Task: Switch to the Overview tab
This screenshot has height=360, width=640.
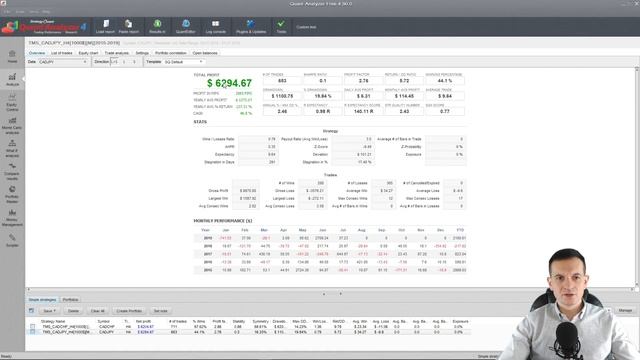Action: tap(37, 53)
